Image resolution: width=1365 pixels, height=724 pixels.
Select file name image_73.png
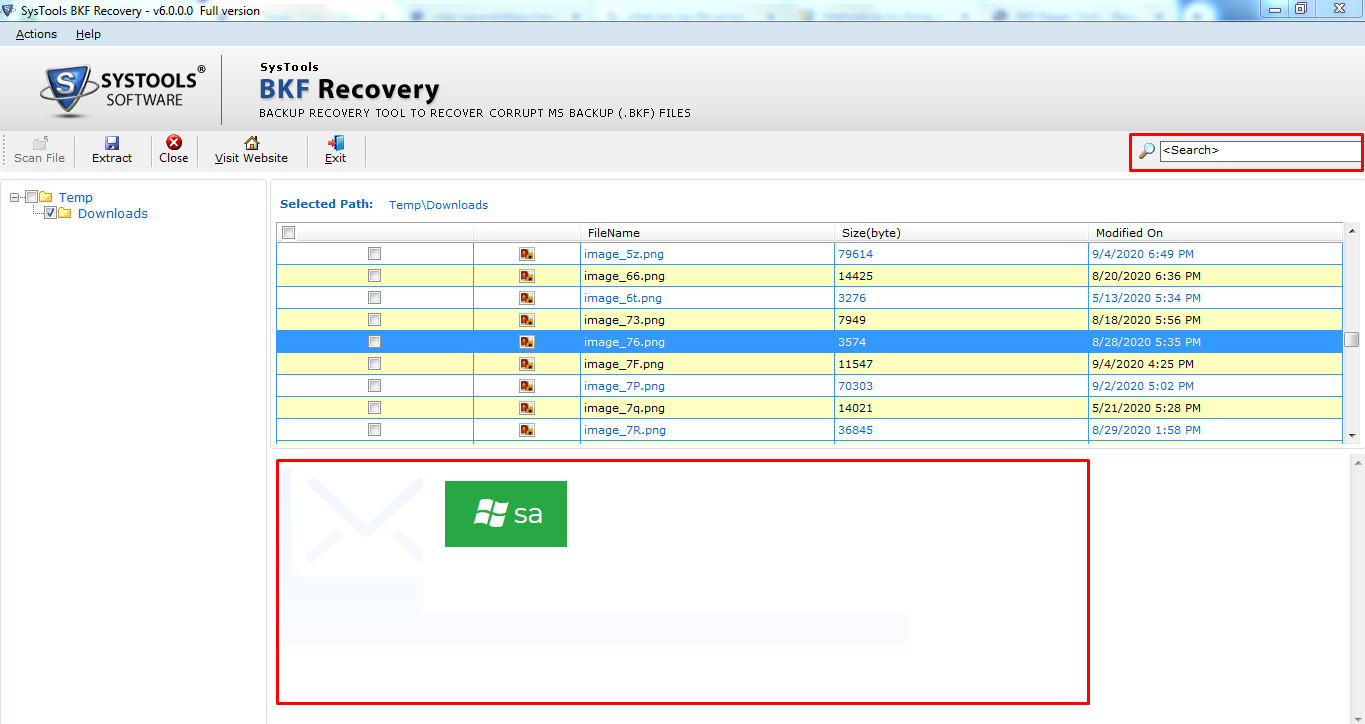click(x=624, y=320)
